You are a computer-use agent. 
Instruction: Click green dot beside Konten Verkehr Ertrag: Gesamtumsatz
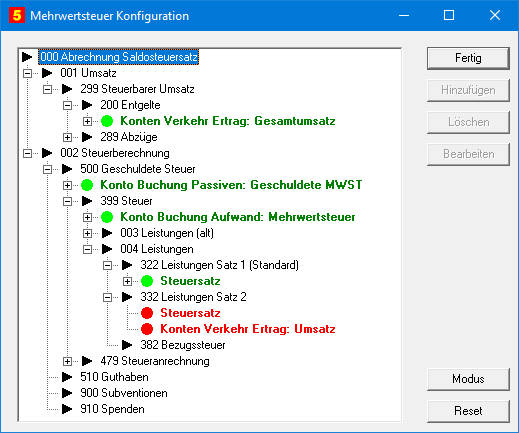coord(107,121)
